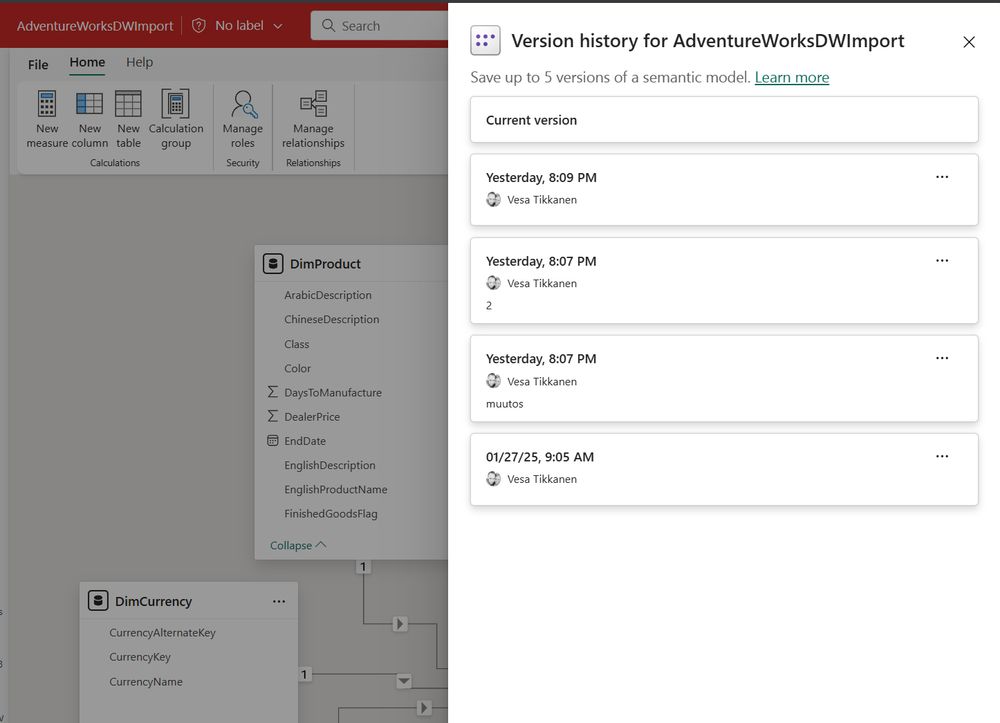This screenshot has height=723, width=1000.
Task: Click the version history panel icon
Action: coord(485,41)
